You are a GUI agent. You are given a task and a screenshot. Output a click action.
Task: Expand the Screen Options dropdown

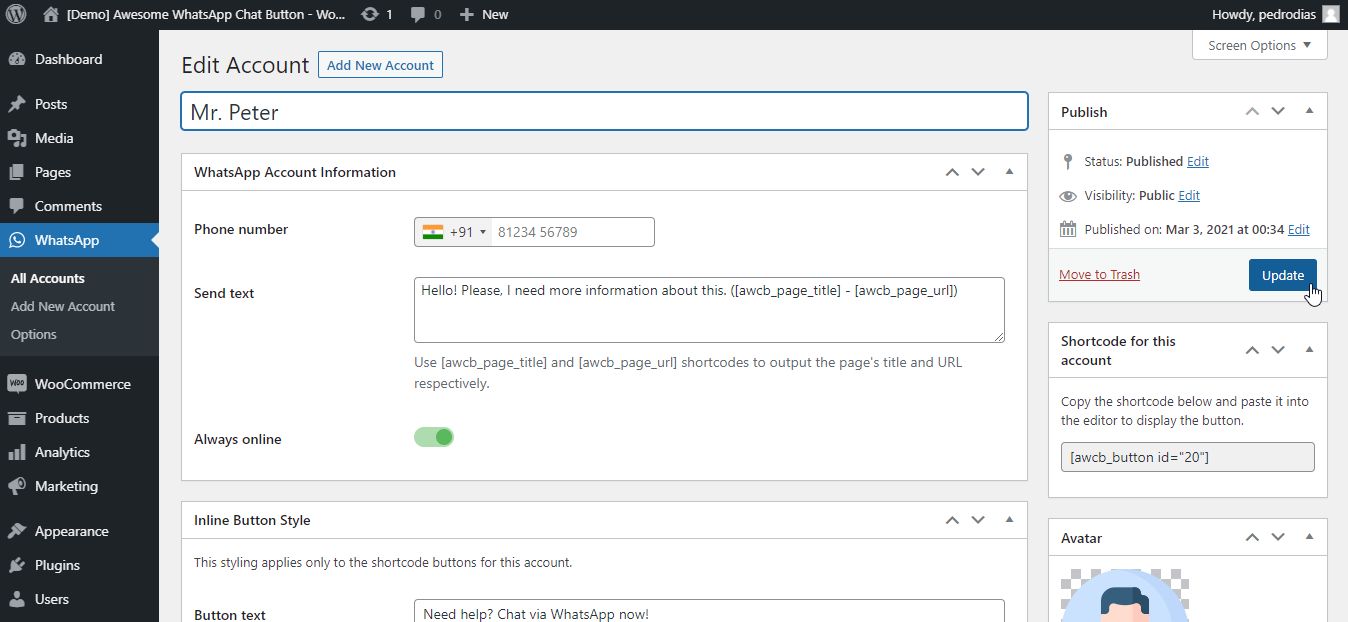tap(1259, 45)
